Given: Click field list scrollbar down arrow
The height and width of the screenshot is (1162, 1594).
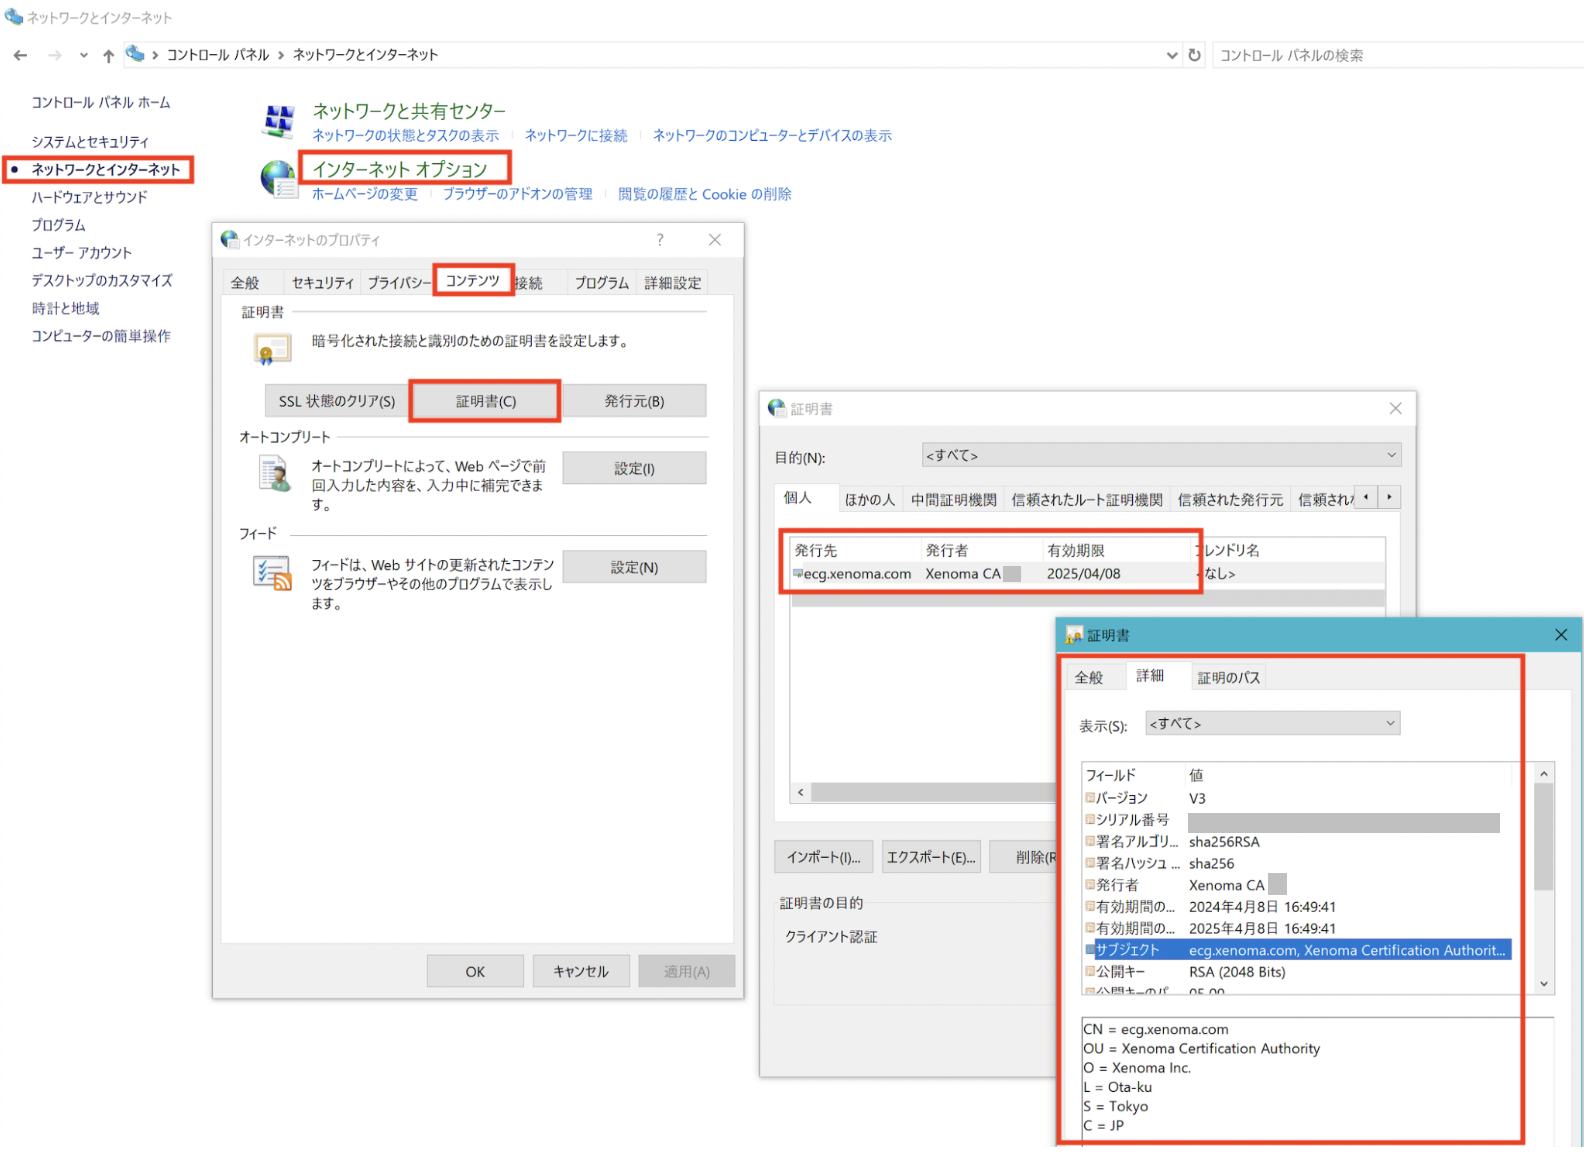Looking at the screenshot, I should click(x=1544, y=985).
